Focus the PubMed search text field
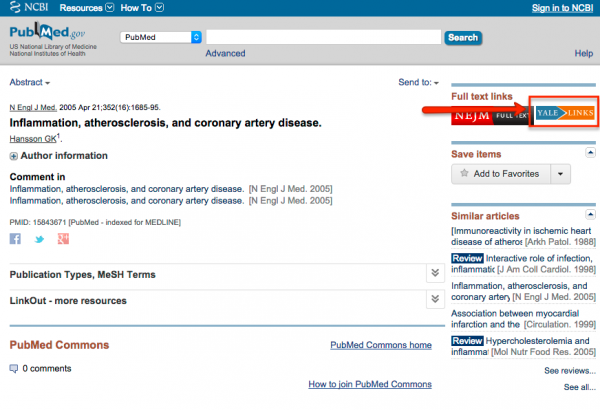This screenshot has width=600, height=410. click(x=324, y=37)
